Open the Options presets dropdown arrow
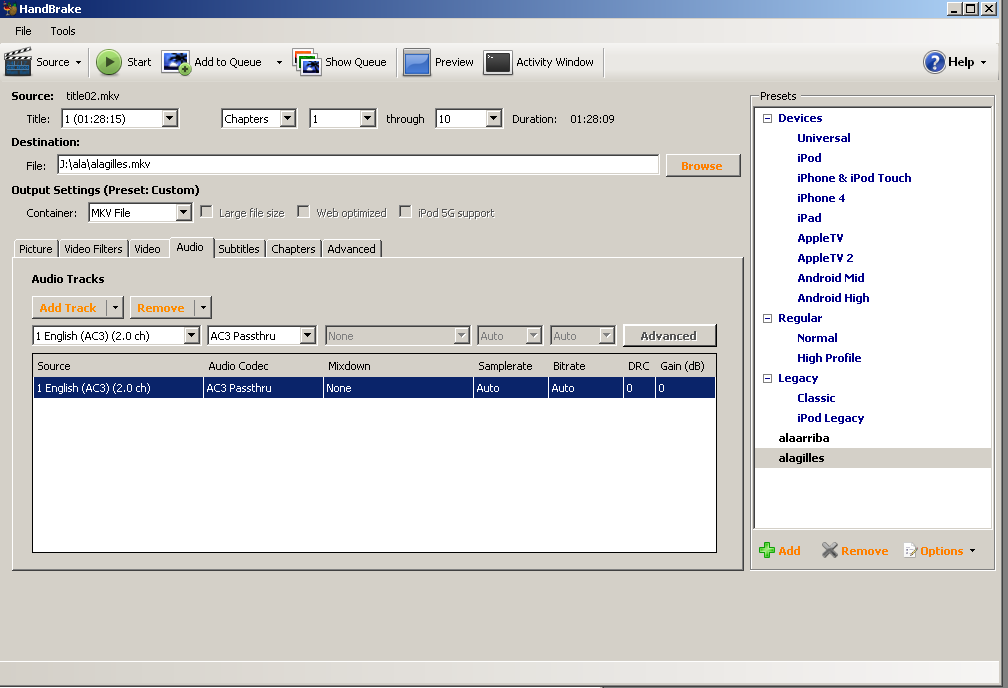 (972, 550)
